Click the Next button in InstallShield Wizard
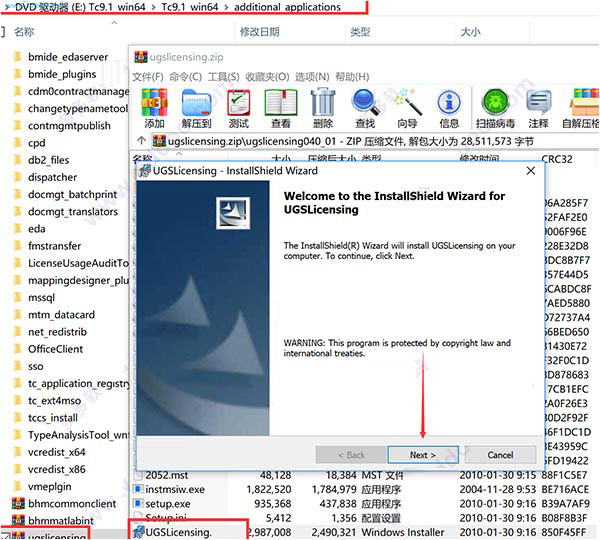The height and width of the screenshot is (540, 600). pyautogui.click(x=423, y=455)
